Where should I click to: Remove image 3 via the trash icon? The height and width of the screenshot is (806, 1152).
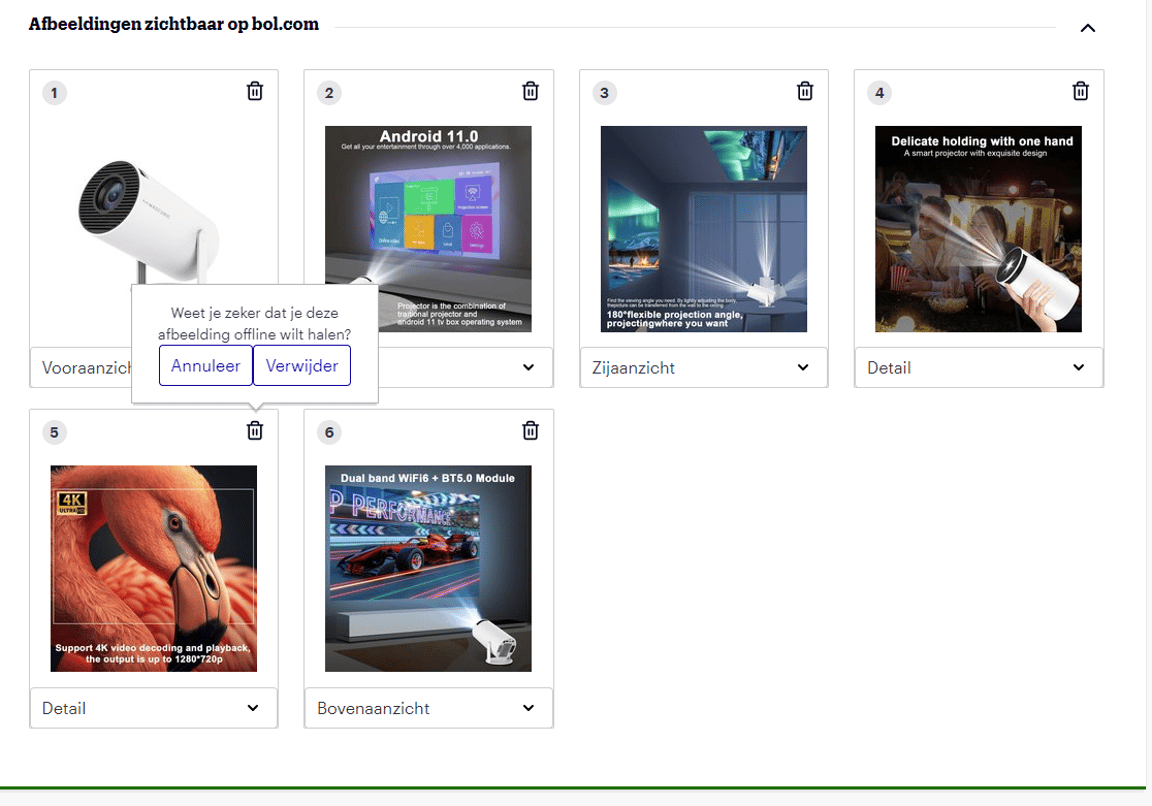(x=805, y=90)
